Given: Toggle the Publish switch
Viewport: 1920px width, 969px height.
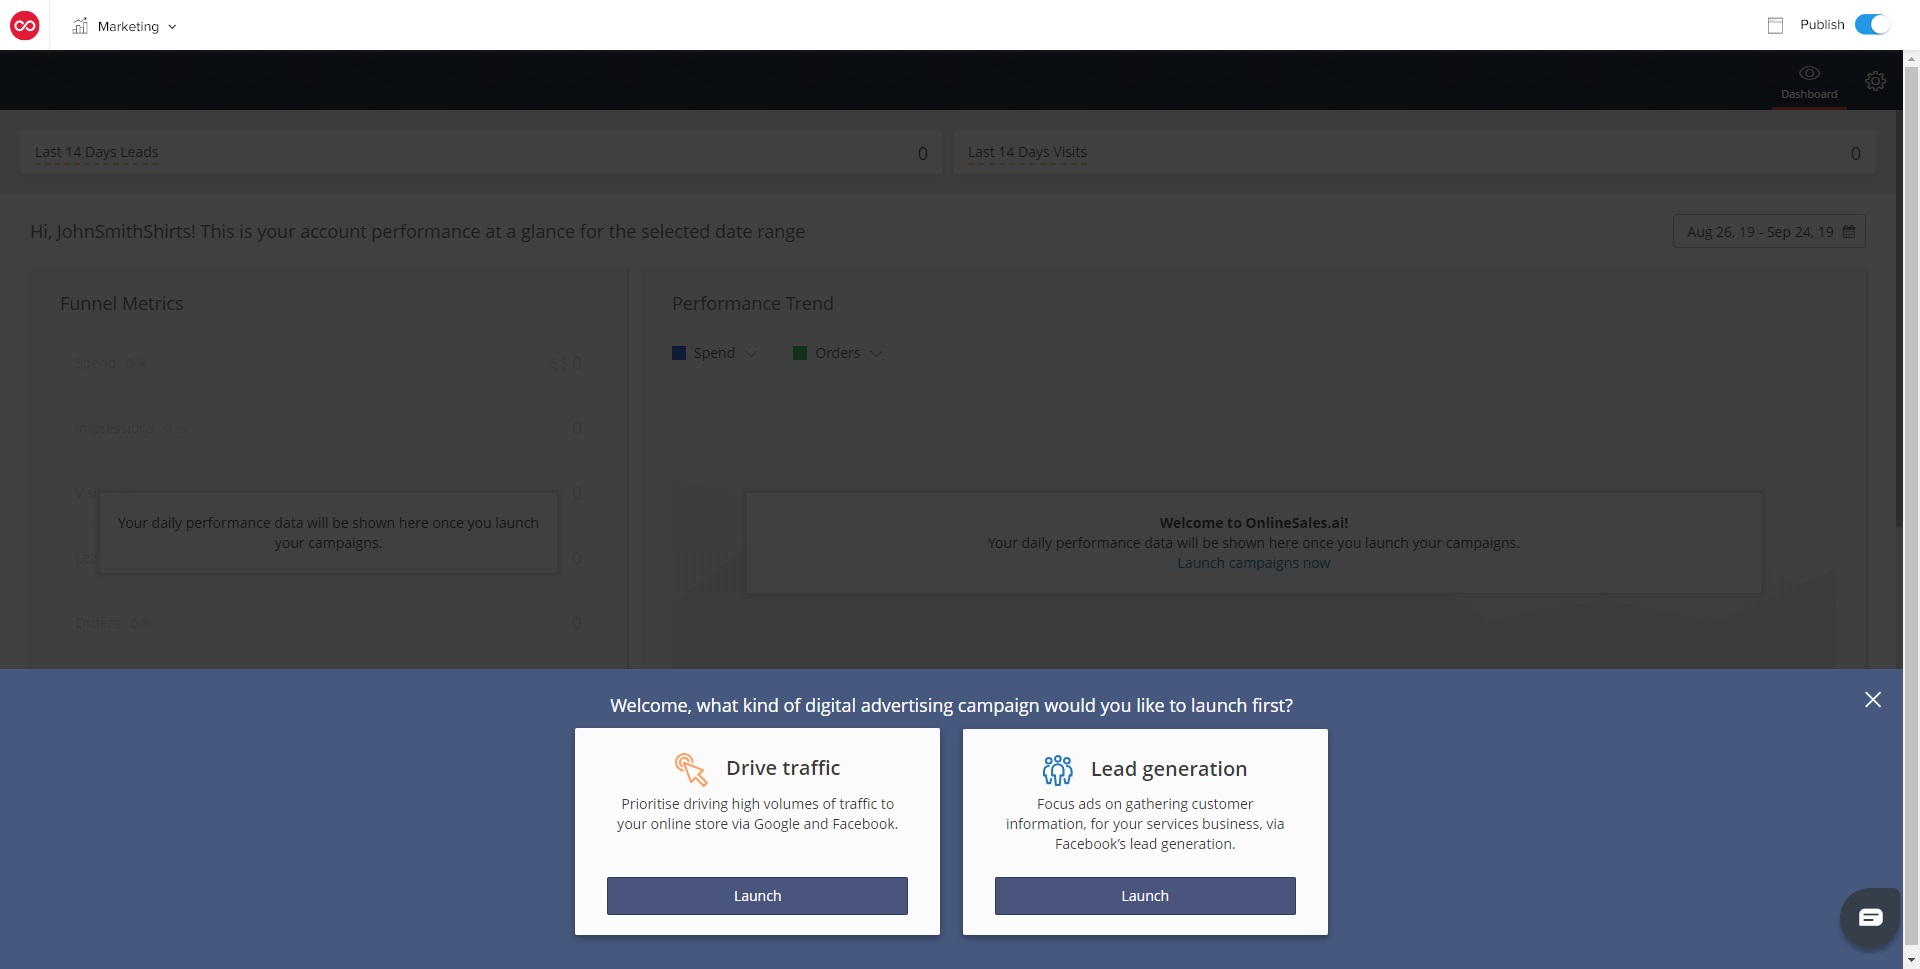Looking at the screenshot, I should [1872, 25].
